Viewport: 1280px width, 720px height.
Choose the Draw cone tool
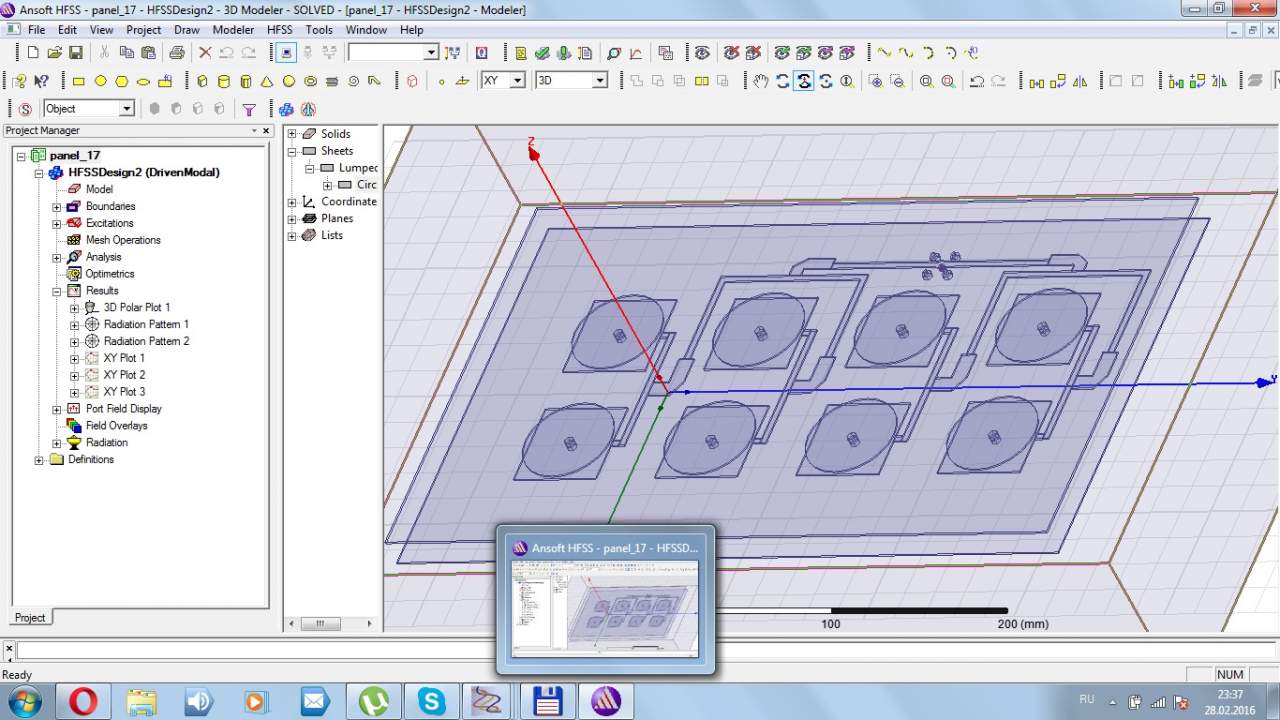coord(267,81)
